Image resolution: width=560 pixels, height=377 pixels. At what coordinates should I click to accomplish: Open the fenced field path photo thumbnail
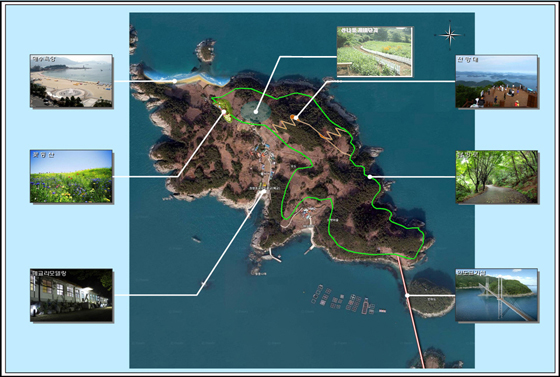[375, 51]
